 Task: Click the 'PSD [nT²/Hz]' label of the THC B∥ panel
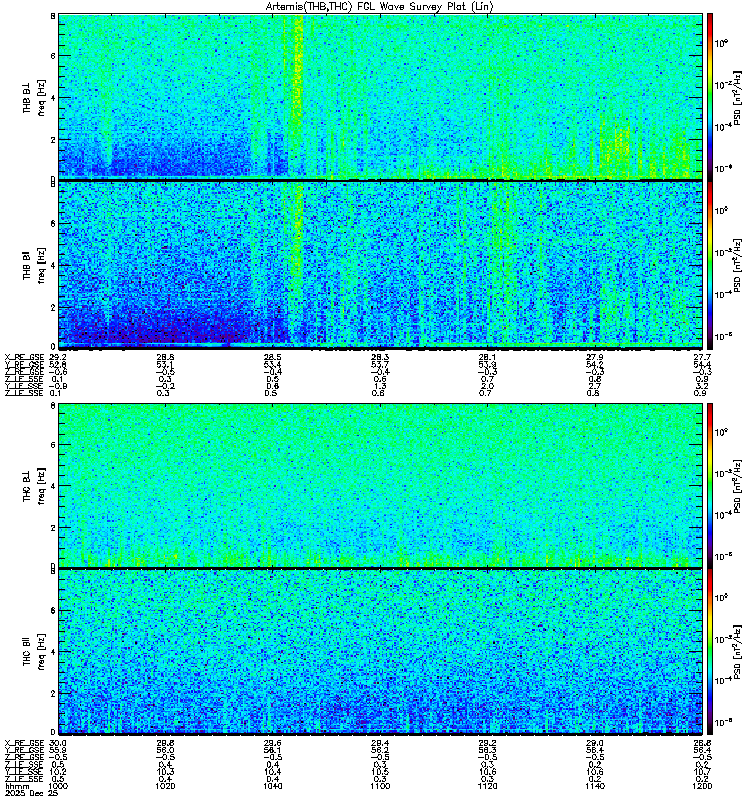pyautogui.click(x=737, y=652)
